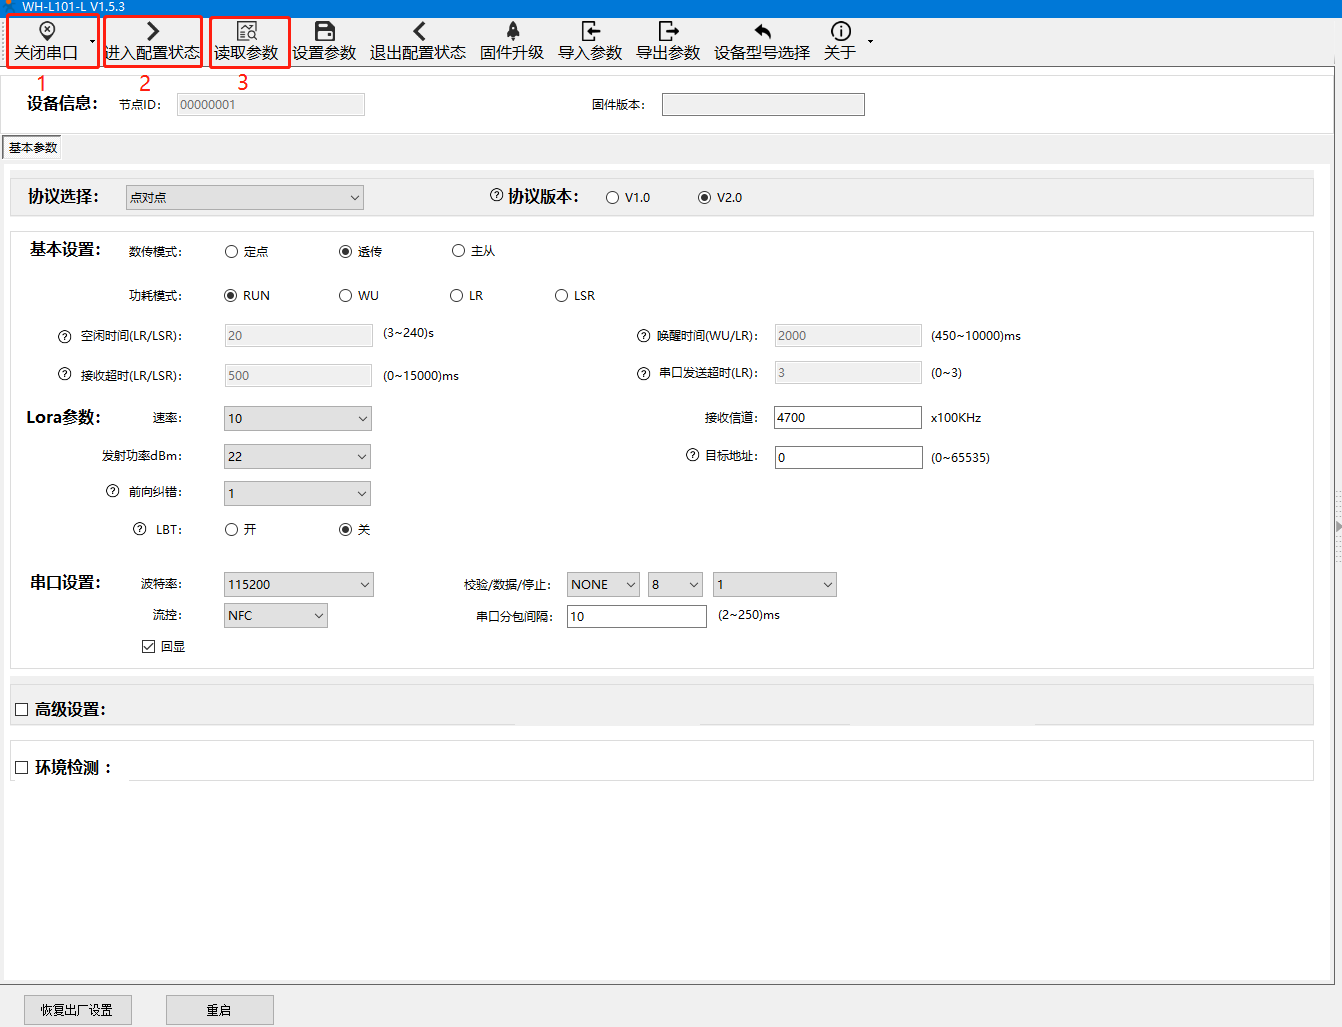Click the 重启 restart button
This screenshot has width=1342, height=1027.
[219, 1010]
